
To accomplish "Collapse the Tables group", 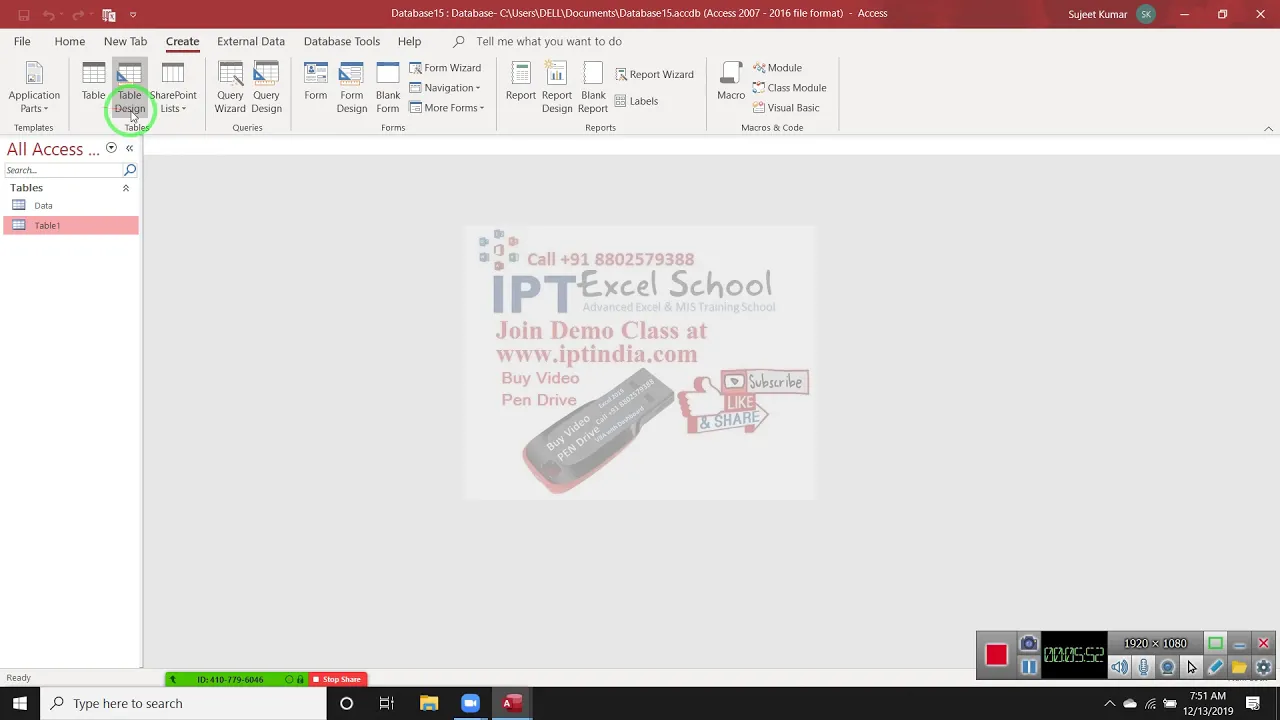I will (x=126, y=188).
